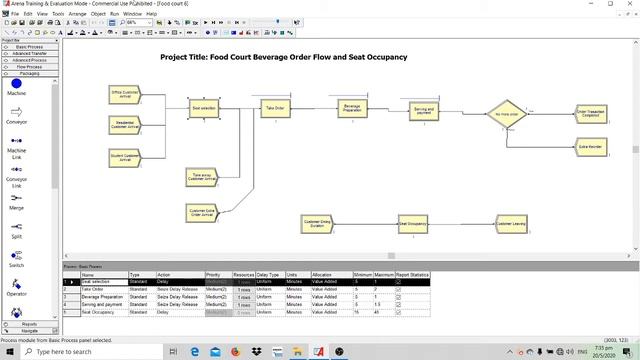This screenshot has height=360, width=640.
Task: Toggle Report Statistics for Take Order row
Action: 398,289
